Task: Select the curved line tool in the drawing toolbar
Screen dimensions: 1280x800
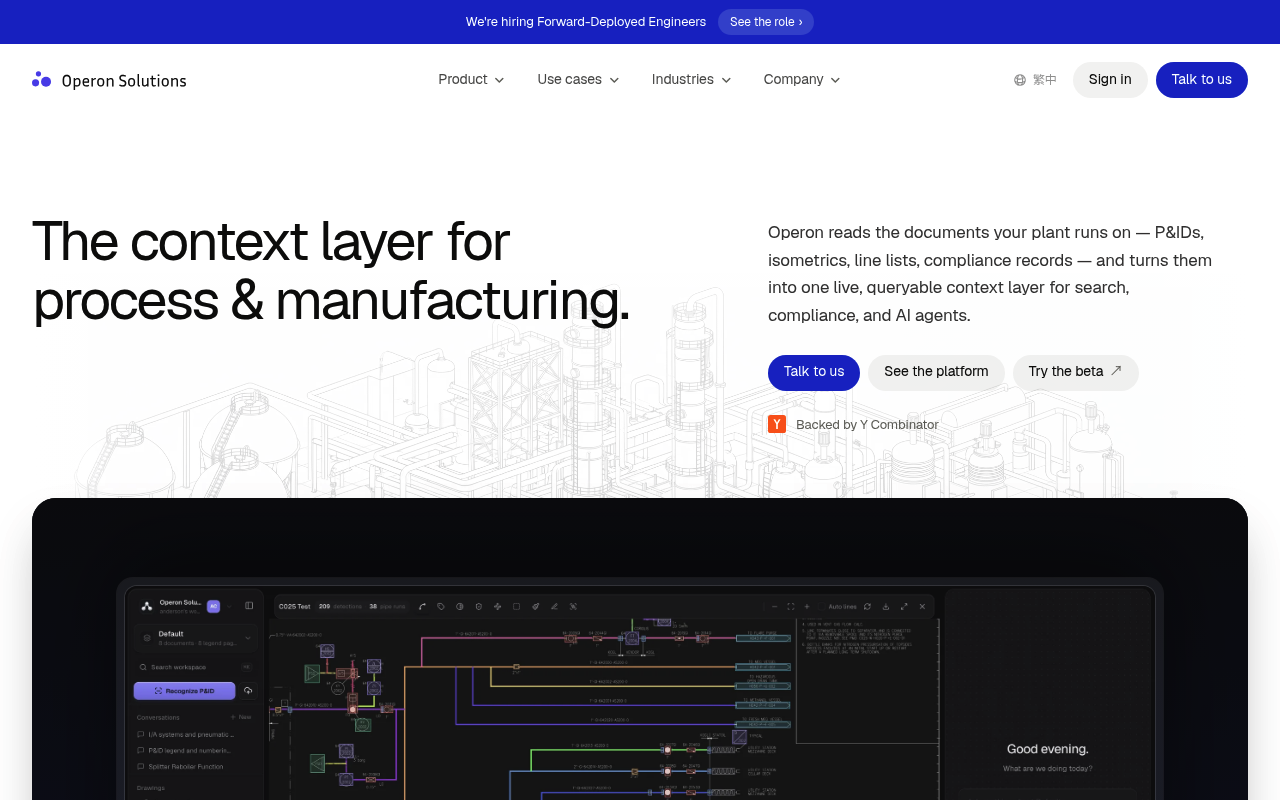Action: pos(422,606)
